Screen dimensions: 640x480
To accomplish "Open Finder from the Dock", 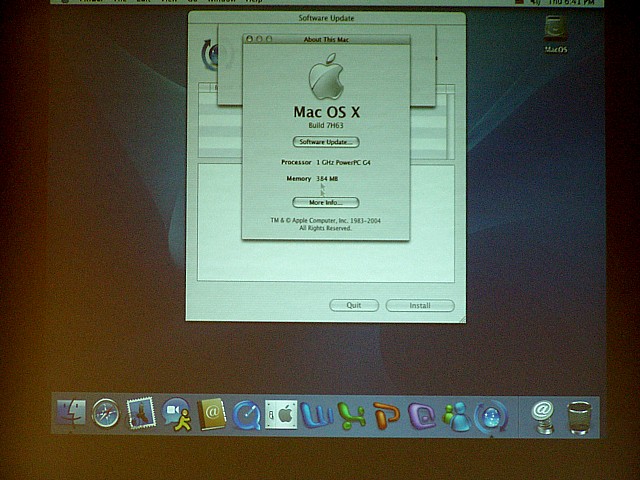I will [x=71, y=413].
